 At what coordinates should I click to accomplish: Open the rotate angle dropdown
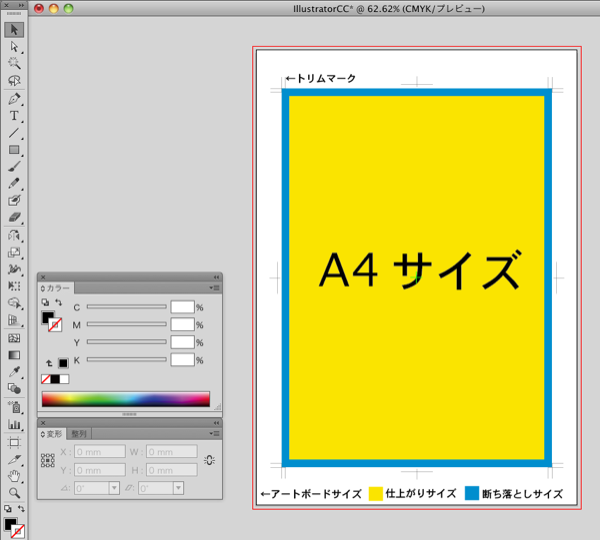pos(114,488)
